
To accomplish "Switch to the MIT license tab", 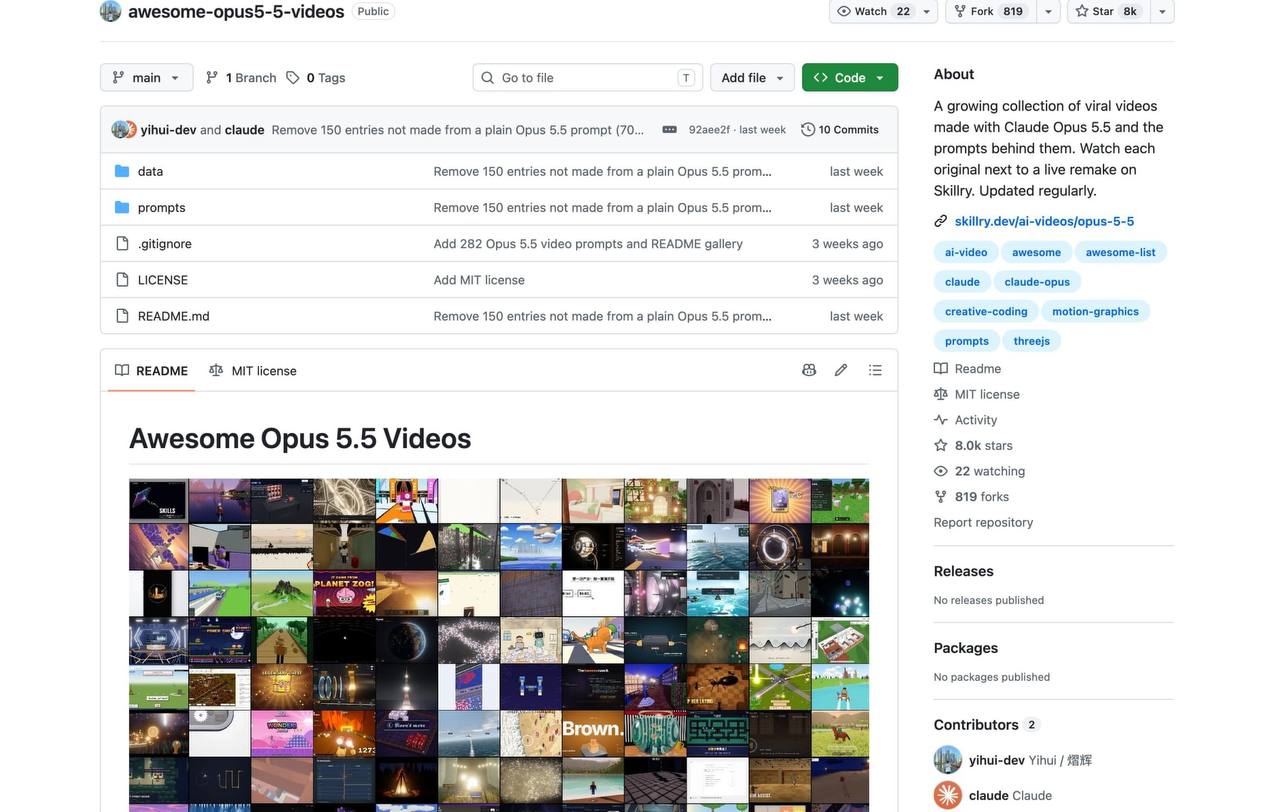I will coord(253,370).
